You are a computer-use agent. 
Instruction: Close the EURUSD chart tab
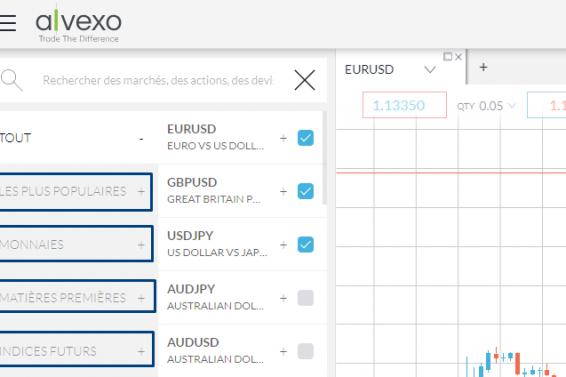coord(458,57)
